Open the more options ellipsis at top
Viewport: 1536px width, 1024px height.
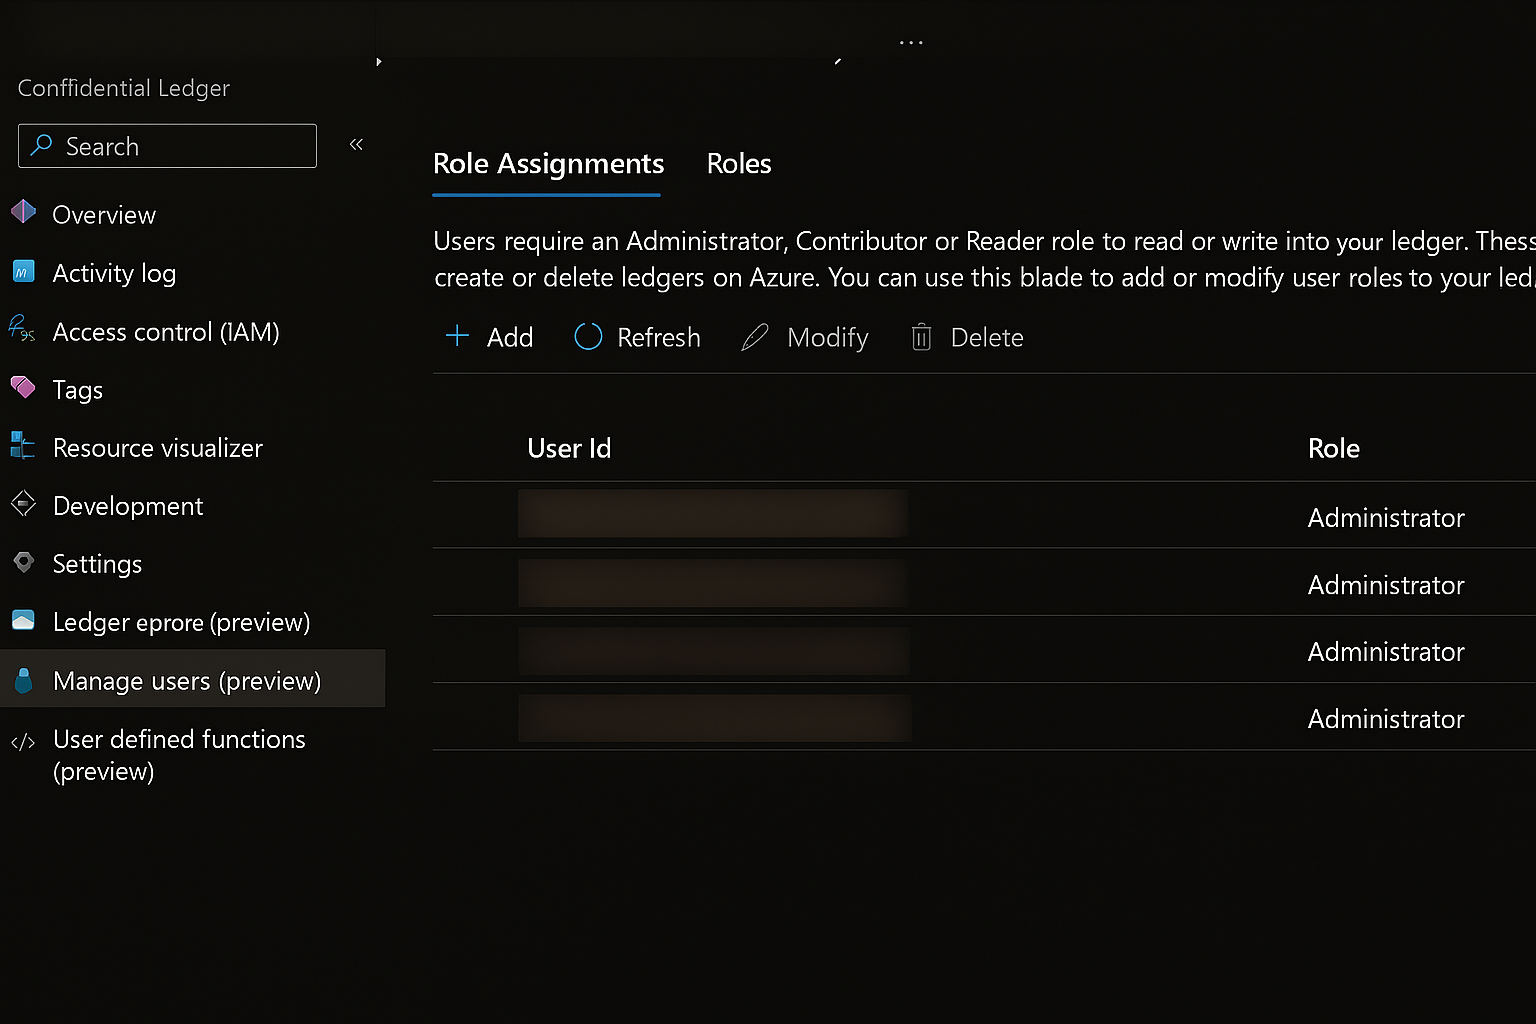point(911,43)
